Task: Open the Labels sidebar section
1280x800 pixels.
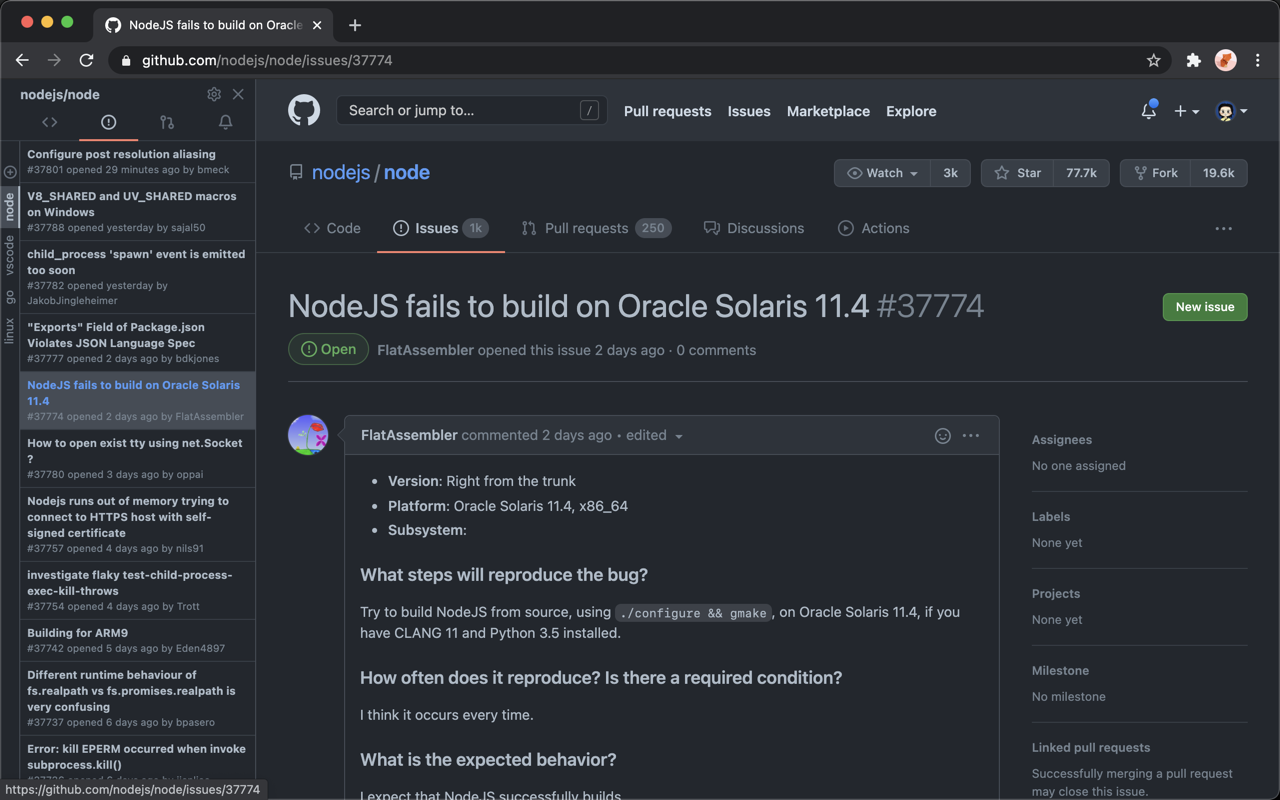Action: [1051, 517]
